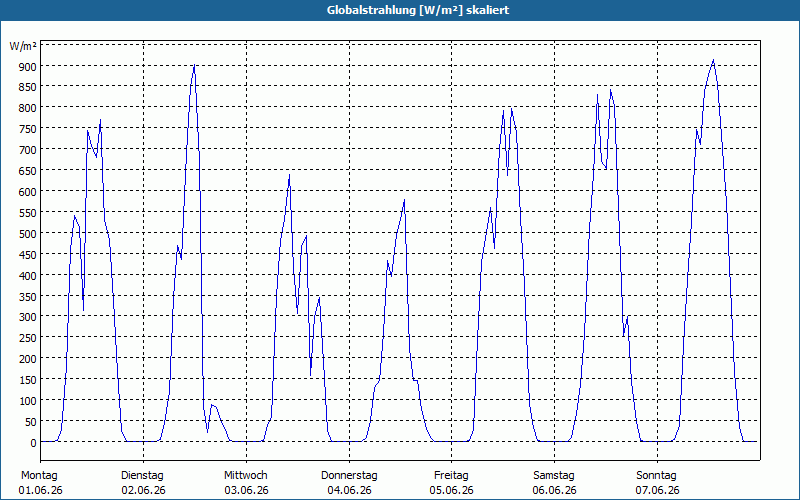Select the '550' y-axis label
The height and width of the screenshot is (500, 800).
coord(28,213)
